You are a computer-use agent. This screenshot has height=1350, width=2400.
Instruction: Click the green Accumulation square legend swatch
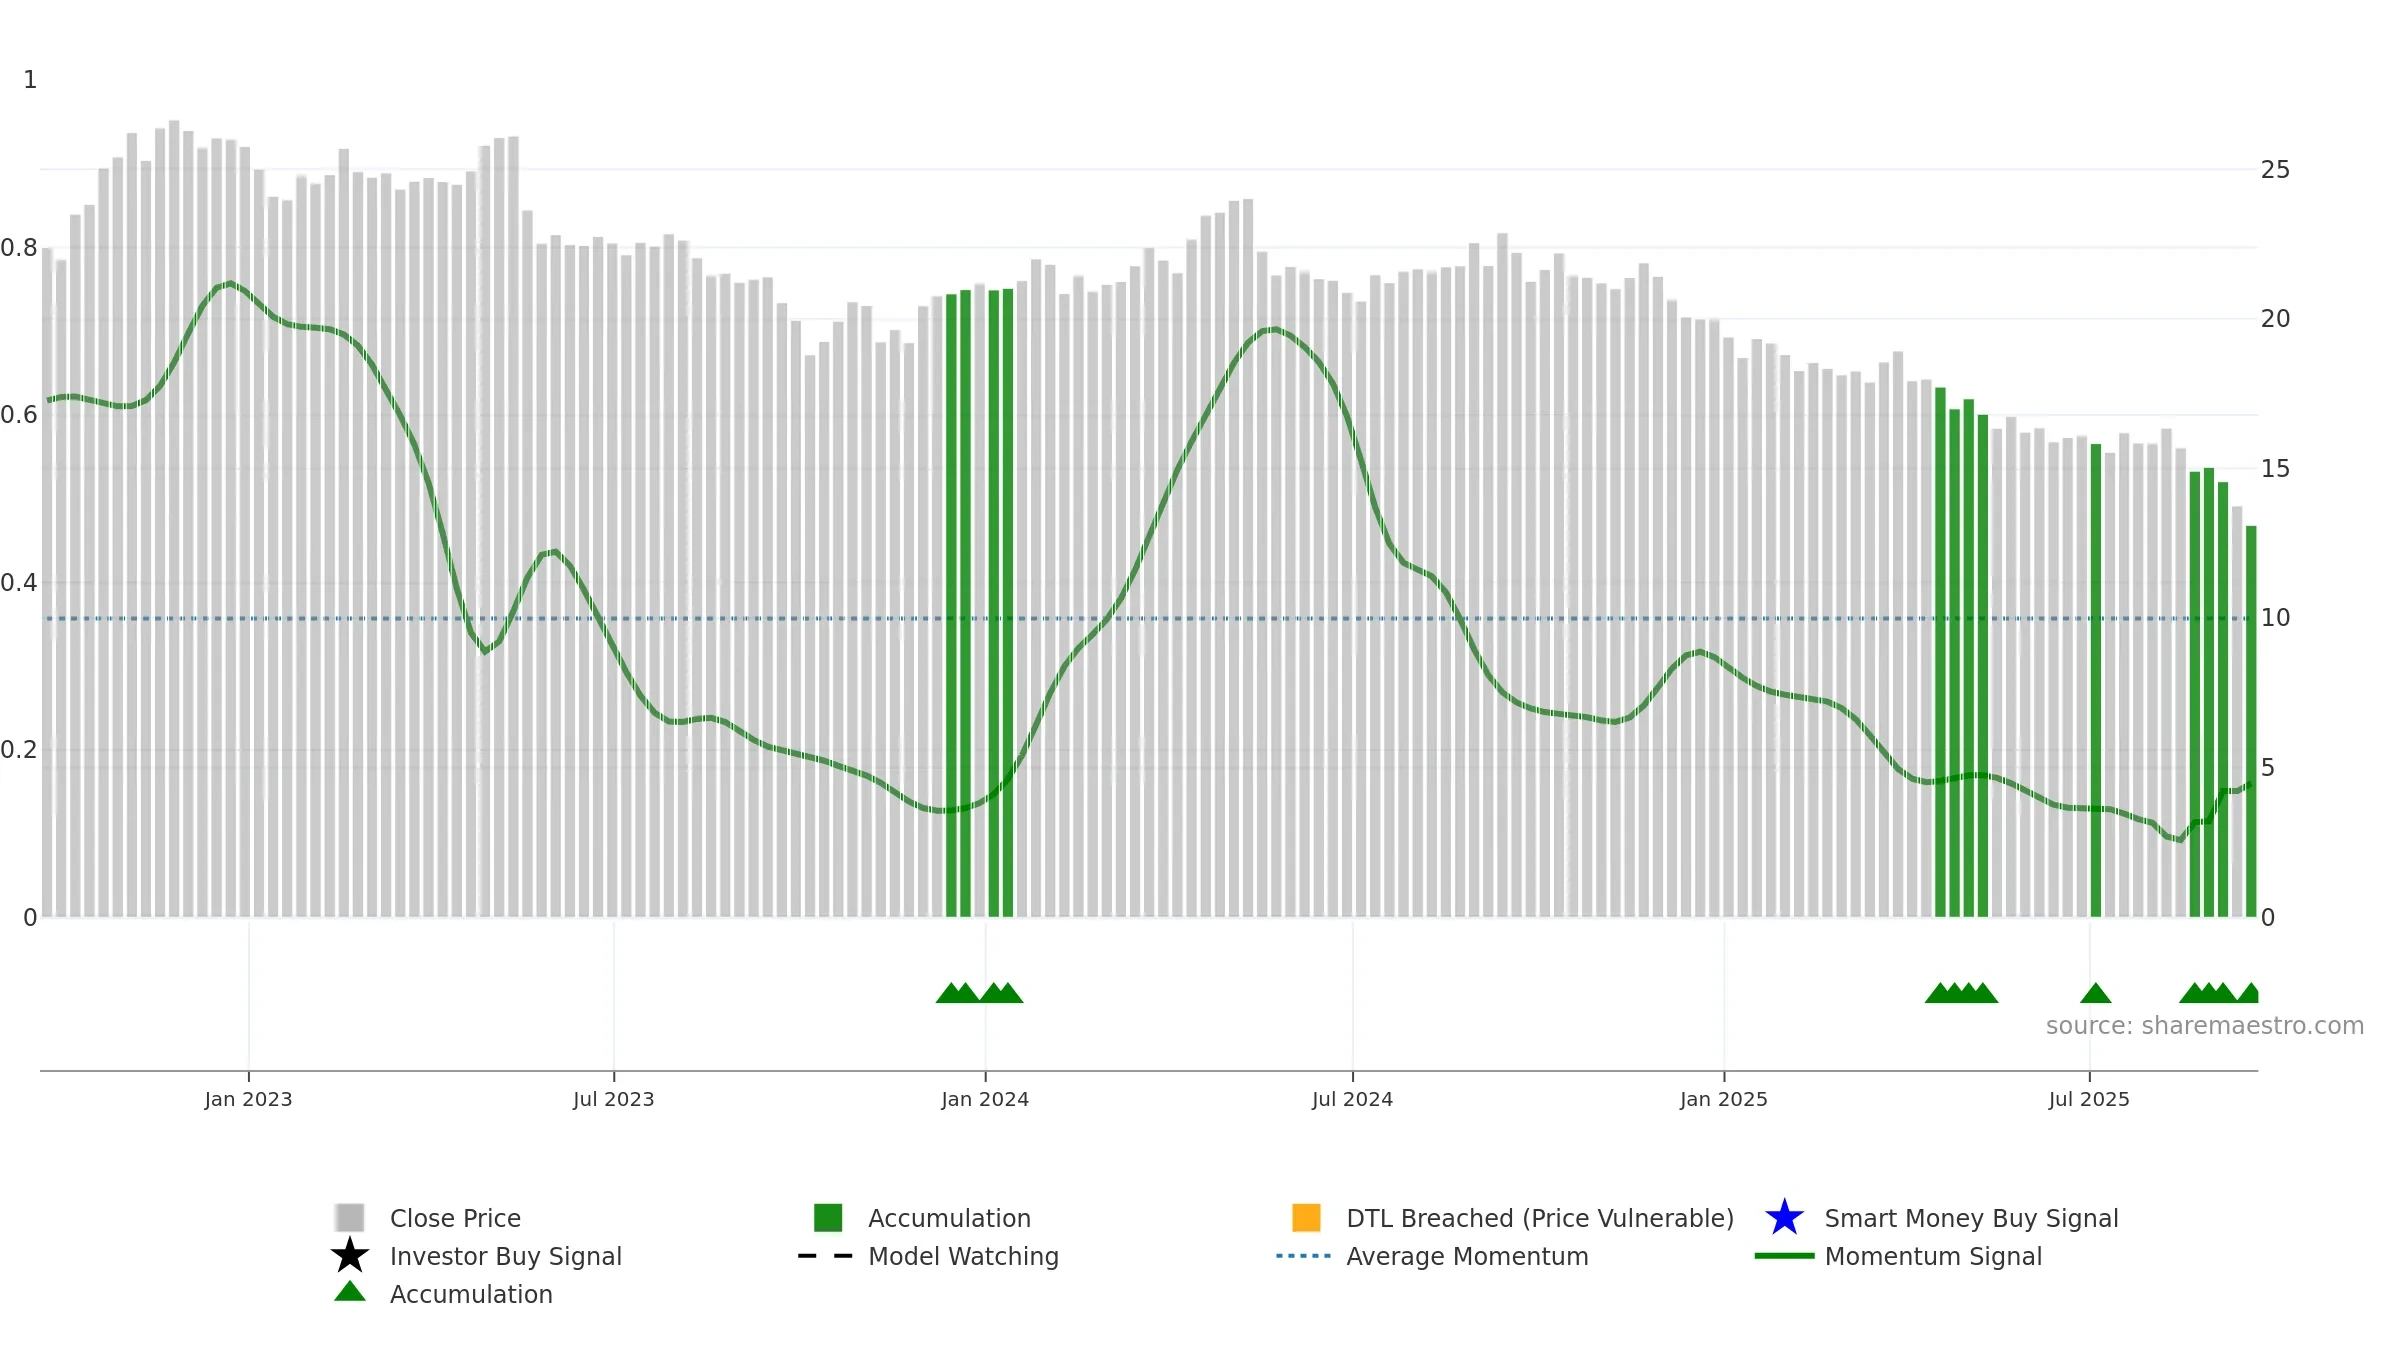click(x=828, y=1217)
